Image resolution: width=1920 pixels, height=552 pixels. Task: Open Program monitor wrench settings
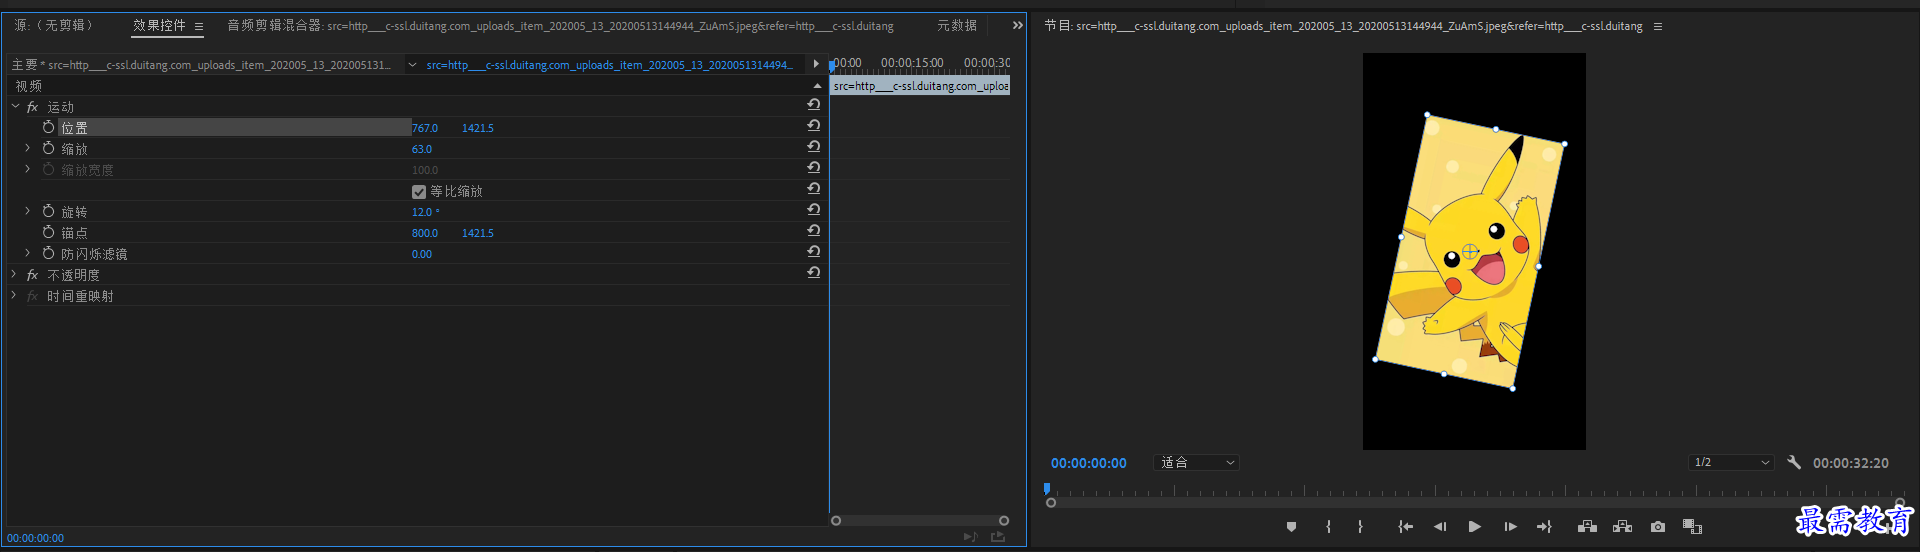pyautogui.click(x=1794, y=462)
